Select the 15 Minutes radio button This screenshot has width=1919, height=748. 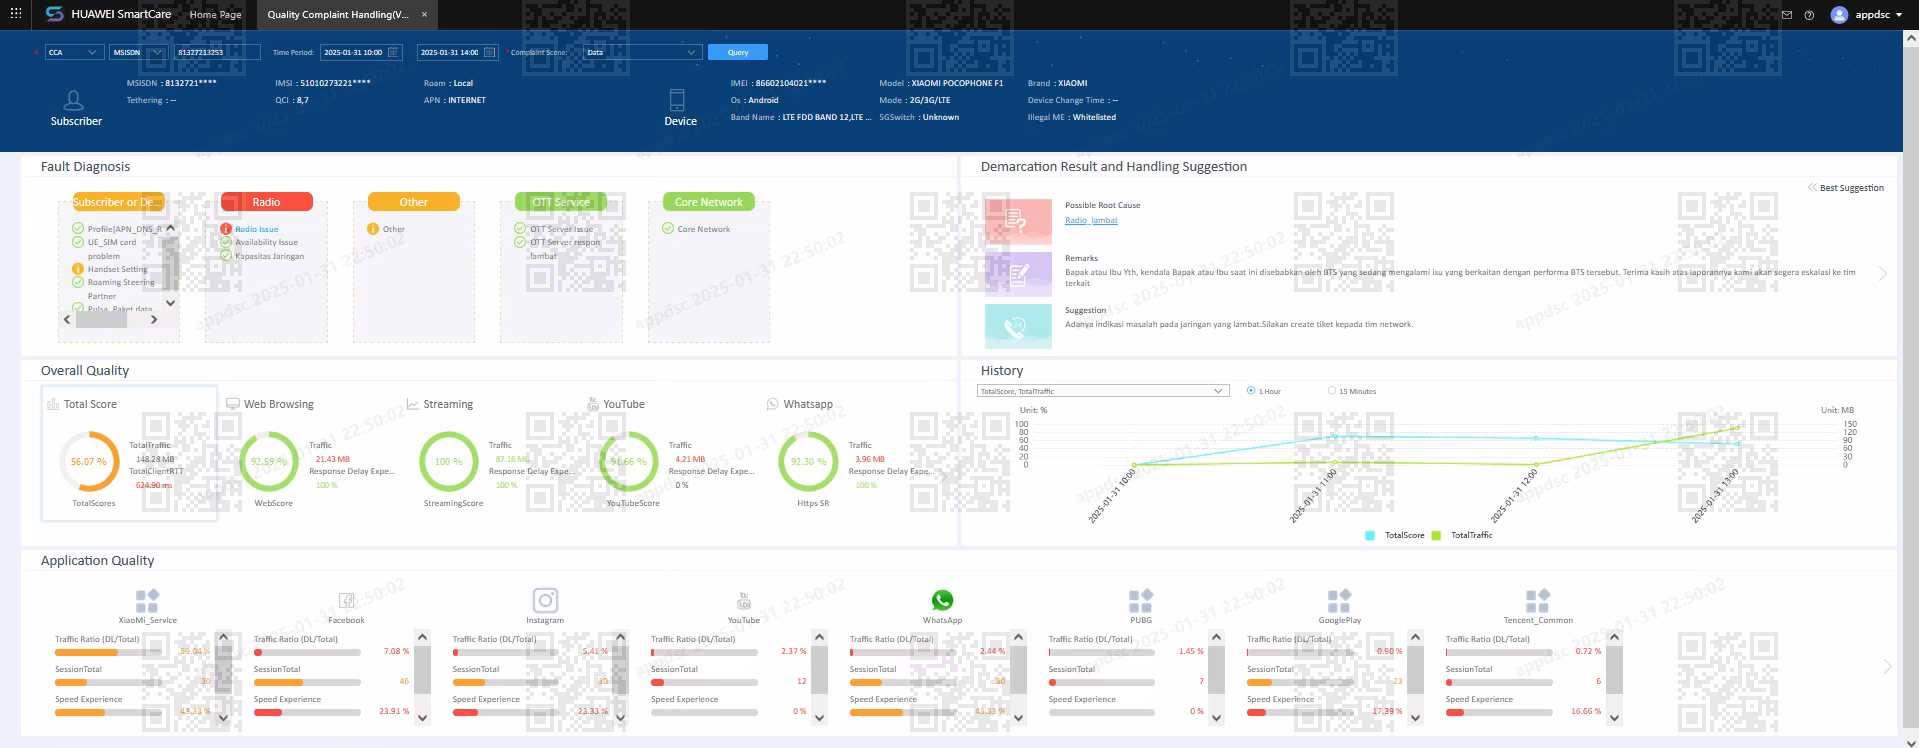[1332, 391]
